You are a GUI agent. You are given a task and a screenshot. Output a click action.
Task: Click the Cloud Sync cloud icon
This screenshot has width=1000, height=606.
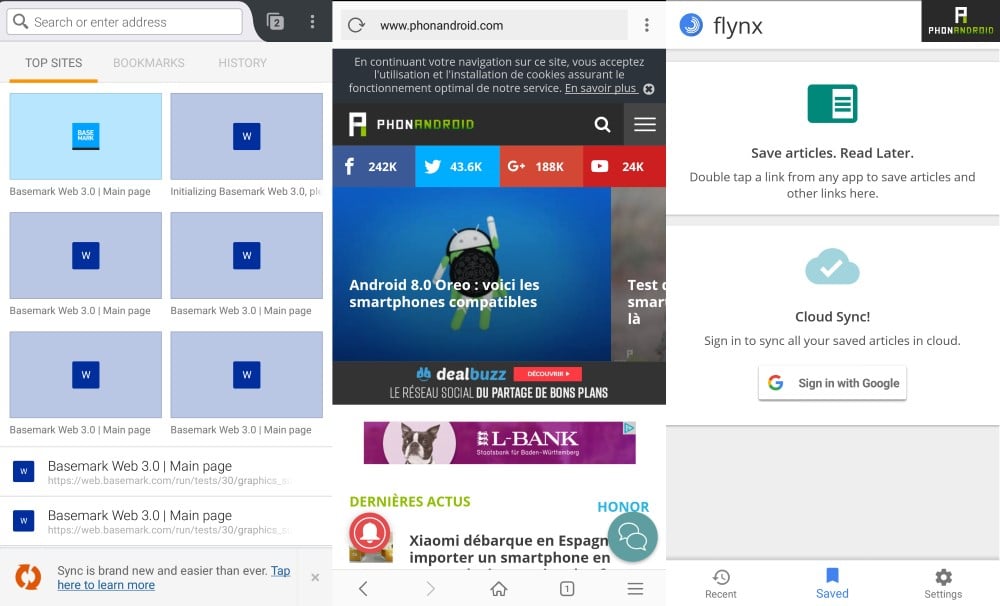[832, 267]
